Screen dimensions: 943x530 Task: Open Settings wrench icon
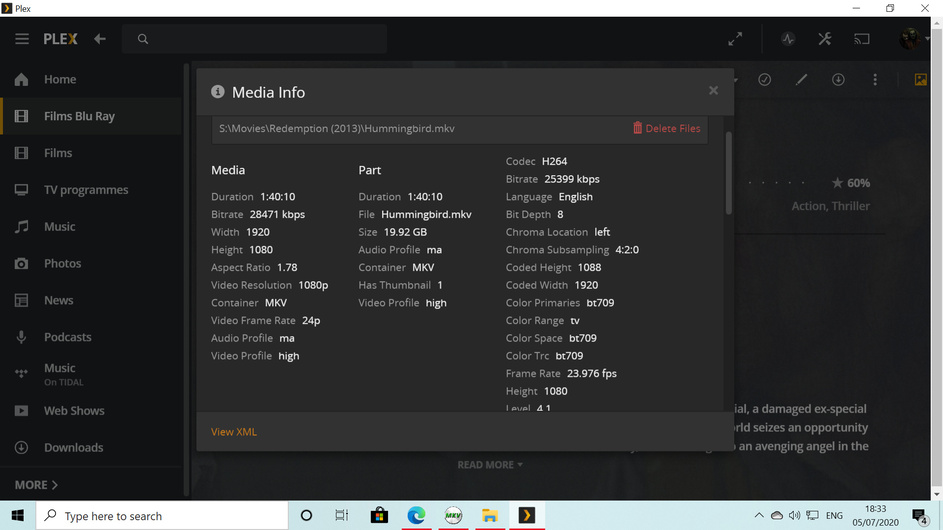825,39
